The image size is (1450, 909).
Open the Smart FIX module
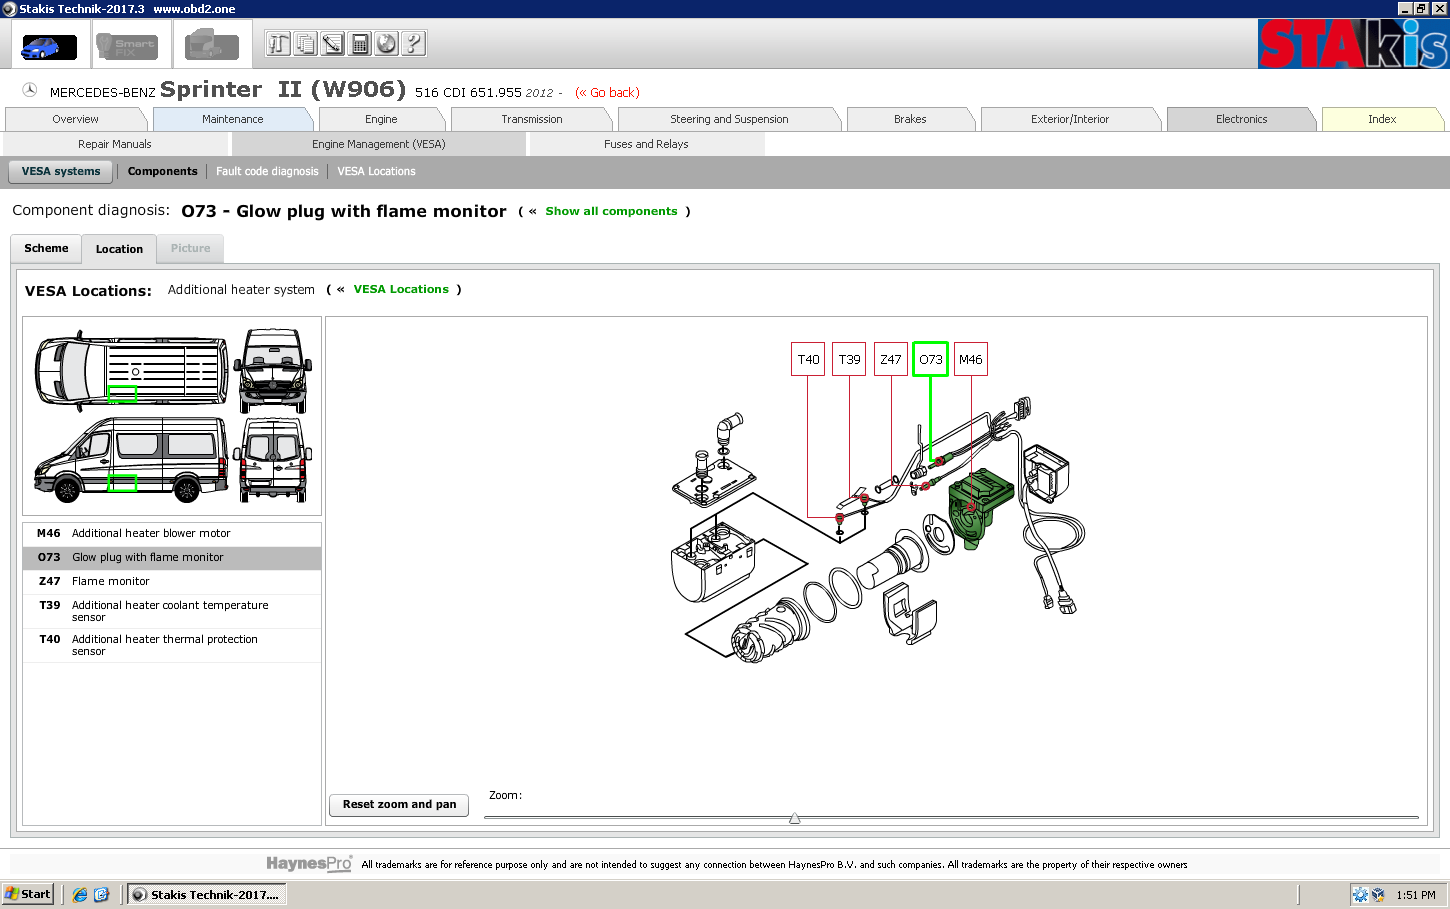pyautogui.click(x=126, y=46)
